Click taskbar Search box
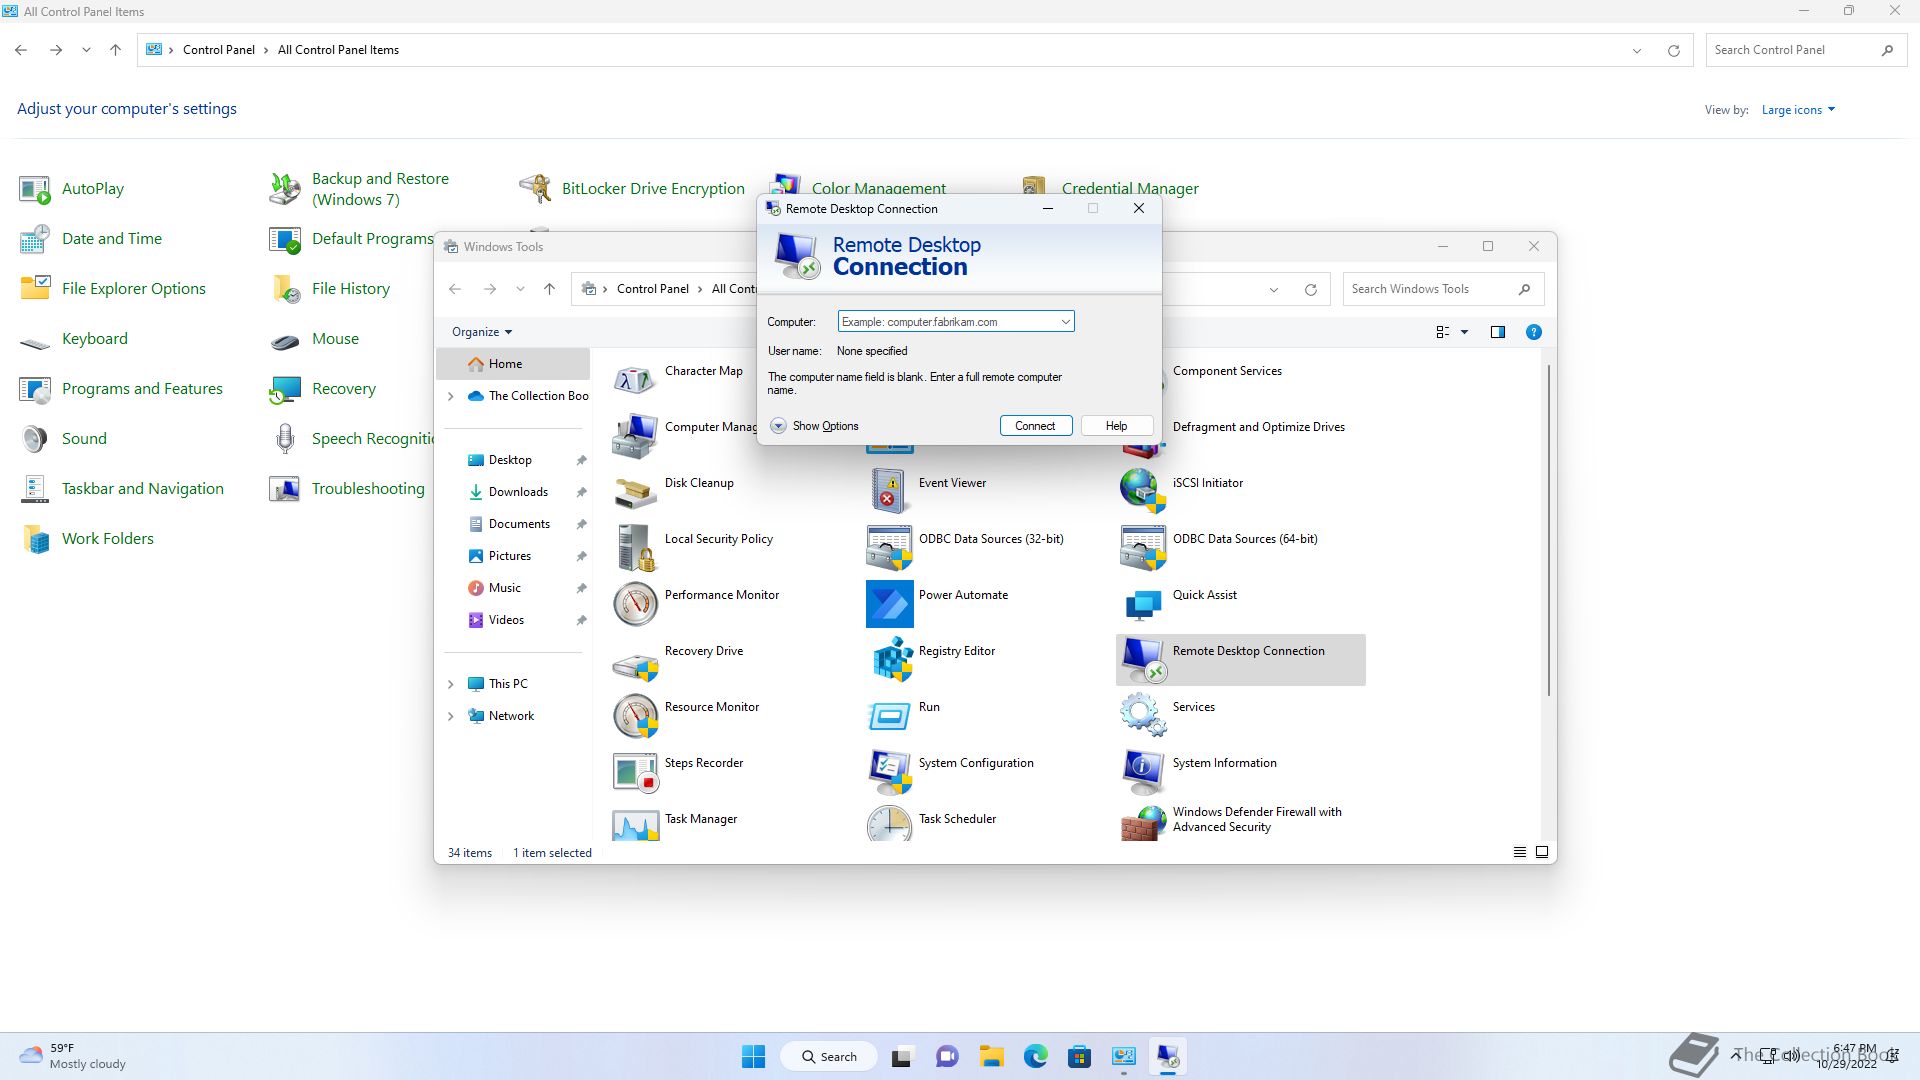This screenshot has height=1080, width=1920. (831, 1056)
